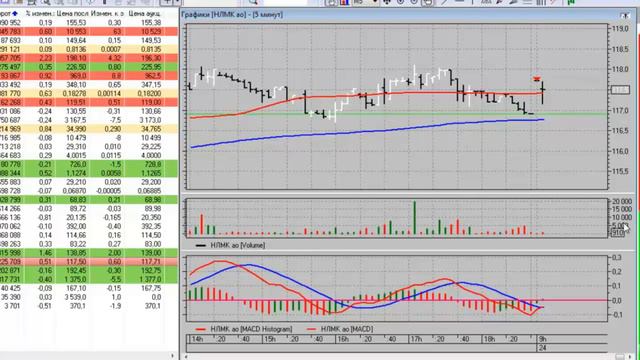Click the 17h label on the time axis
The image size is (640, 360).
tap(416, 339)
